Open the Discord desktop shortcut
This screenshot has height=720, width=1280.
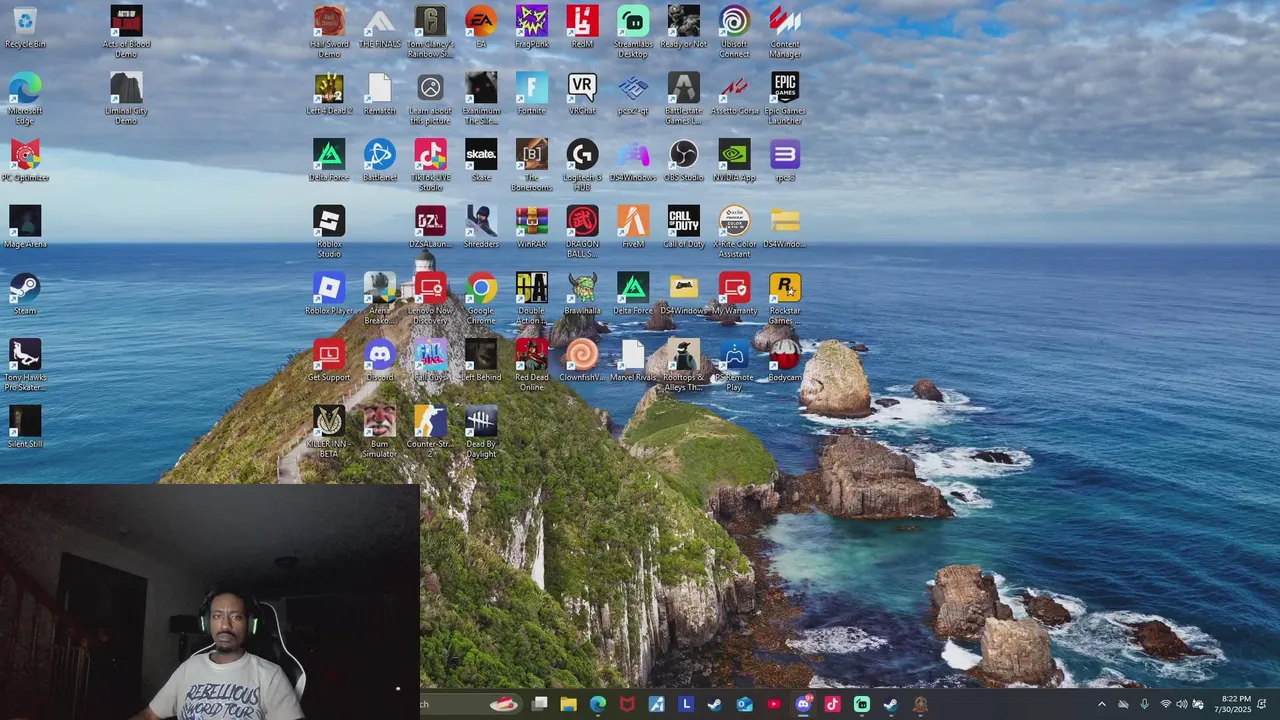379,361
